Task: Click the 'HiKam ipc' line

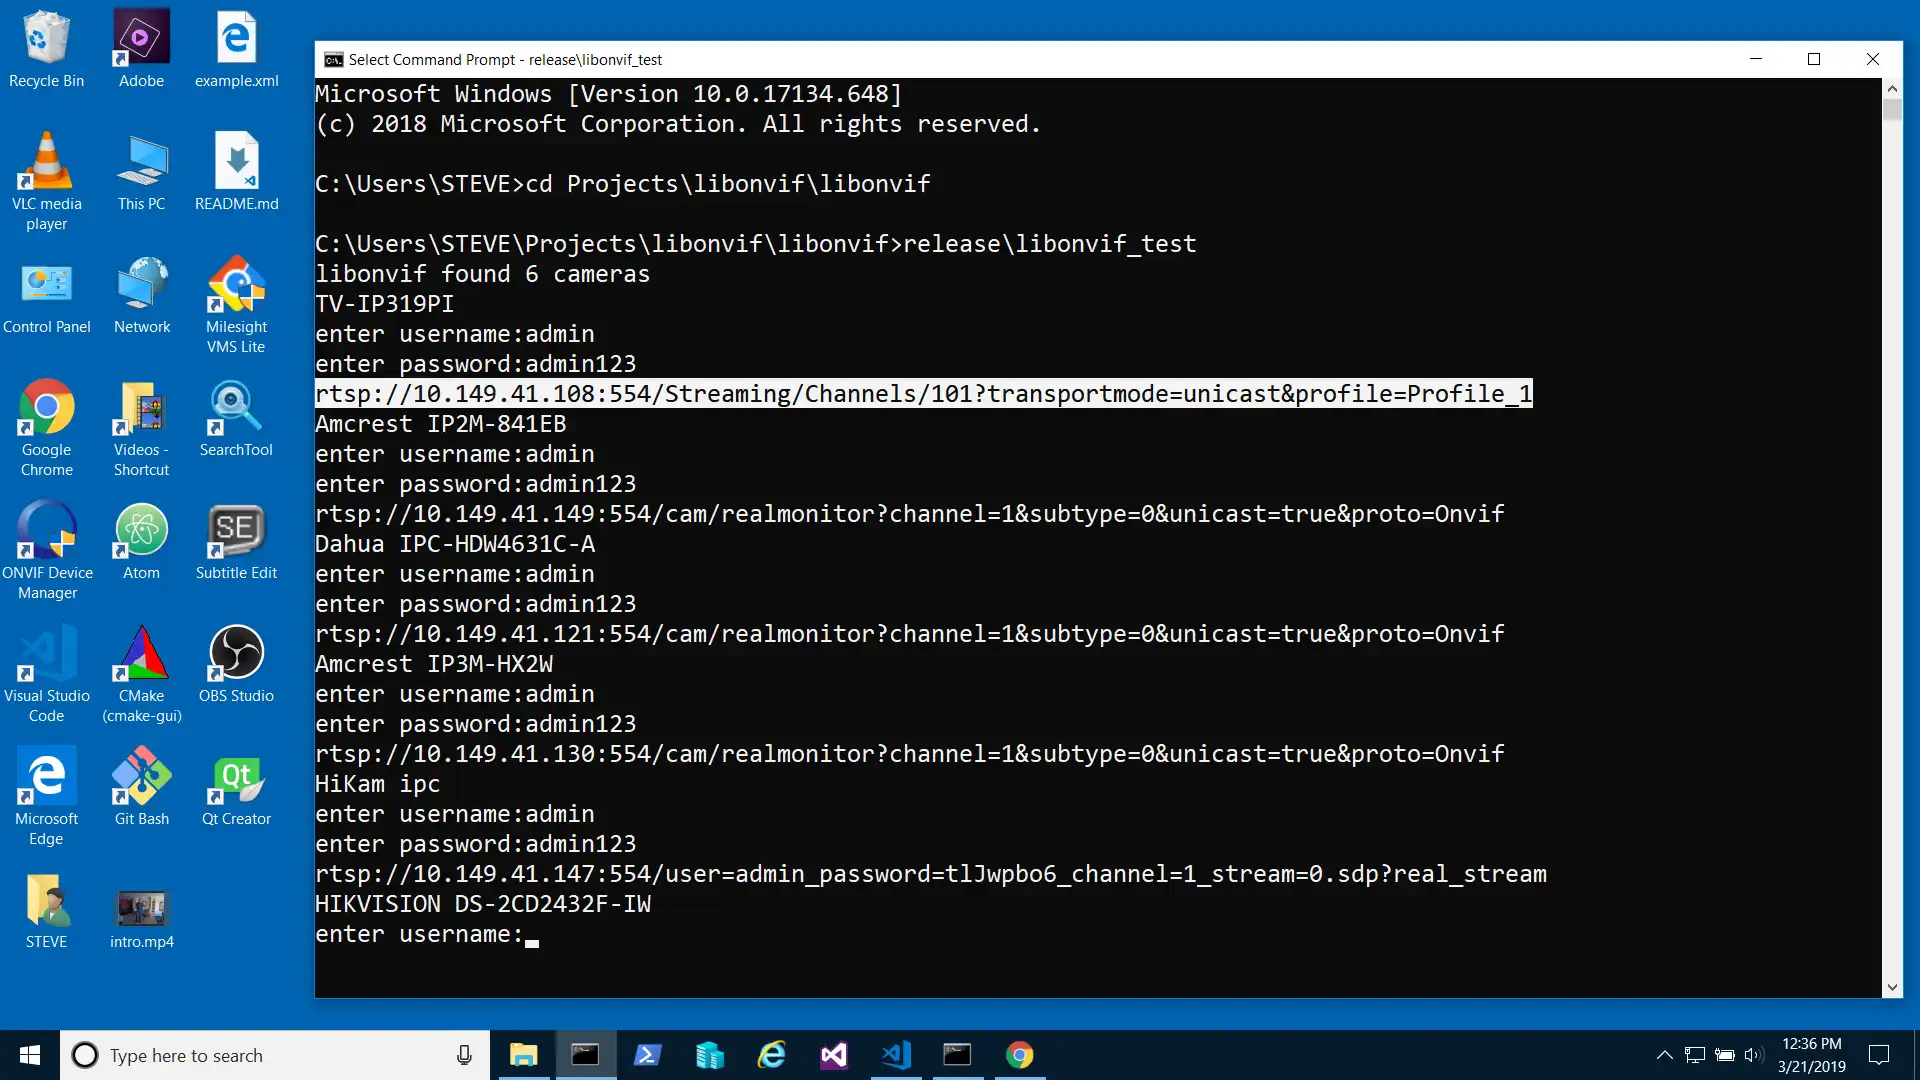Action: coord(377,784)
